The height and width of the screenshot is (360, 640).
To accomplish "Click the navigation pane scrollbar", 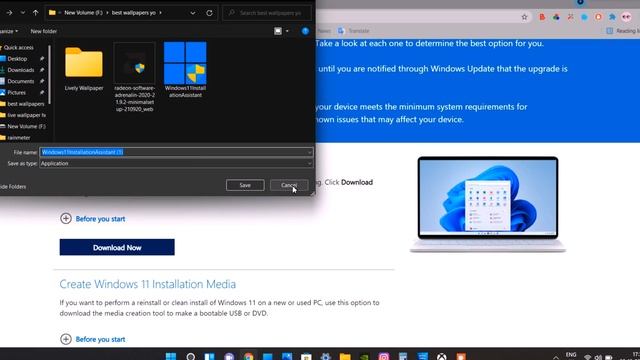I will click(50, 74).
